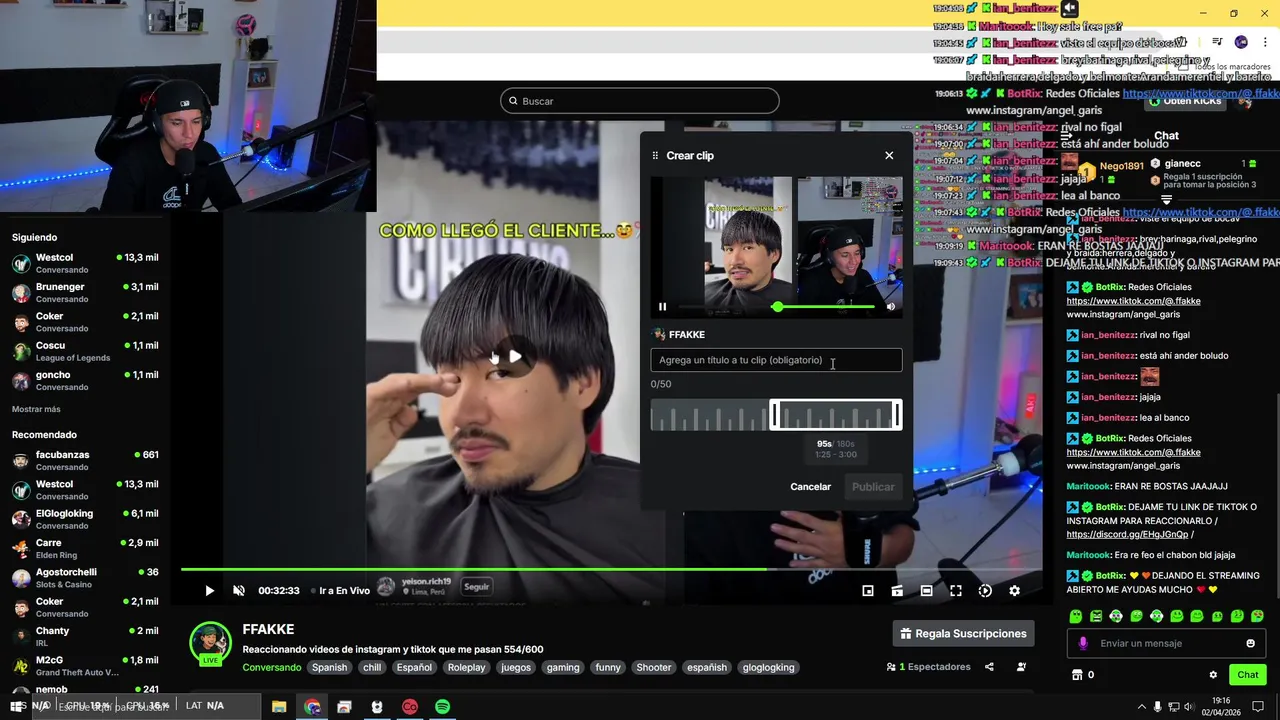Open the chat shop icon
This screenshot has height=720, width=1280.
(x=1077, y=675)
